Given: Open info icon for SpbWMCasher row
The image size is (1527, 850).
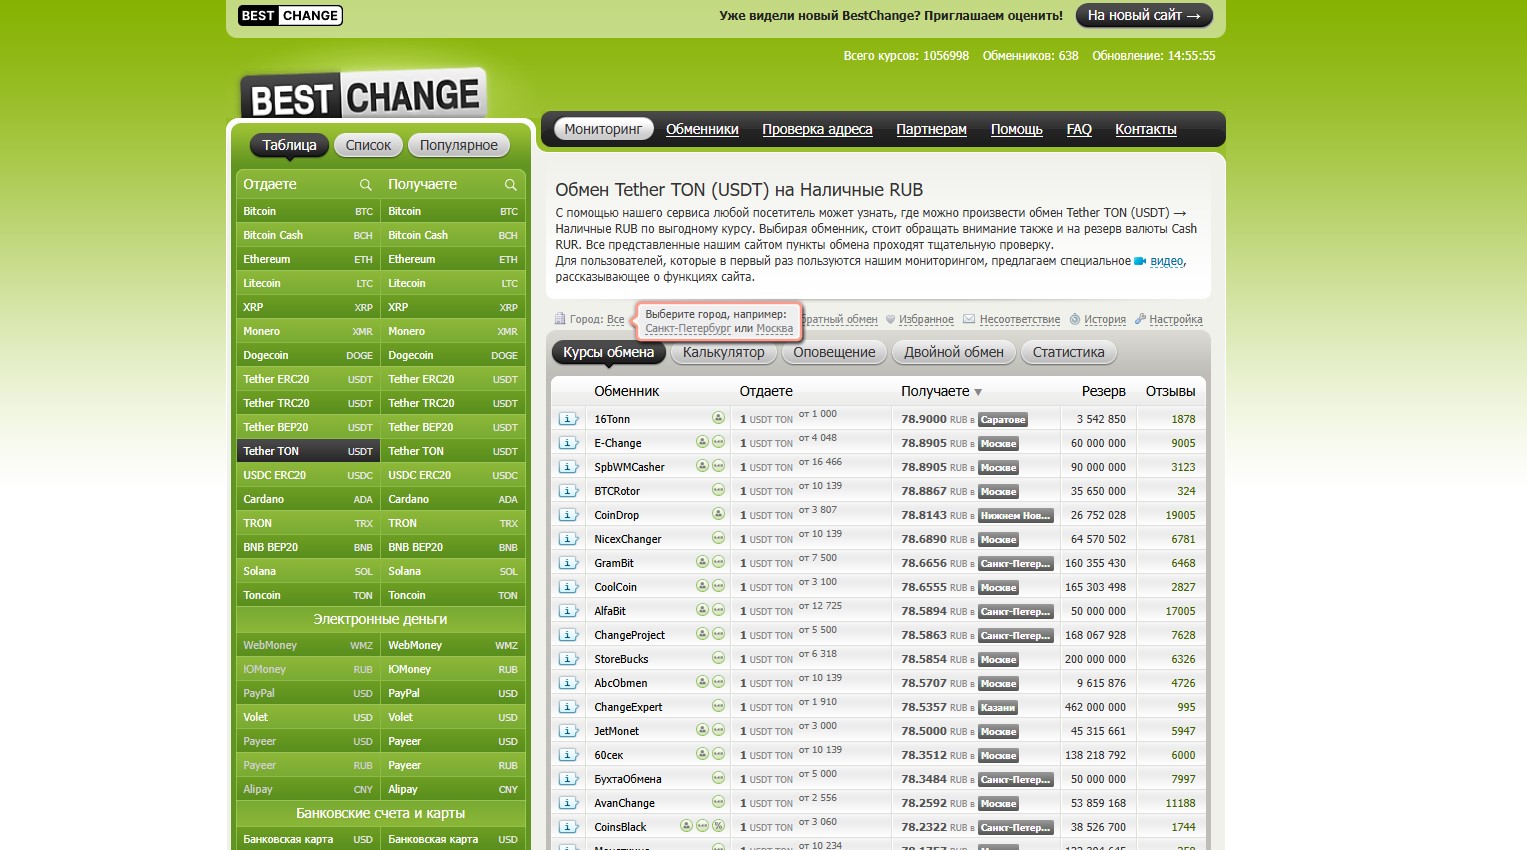Looking at the screenshot, I should pos(569,467).
